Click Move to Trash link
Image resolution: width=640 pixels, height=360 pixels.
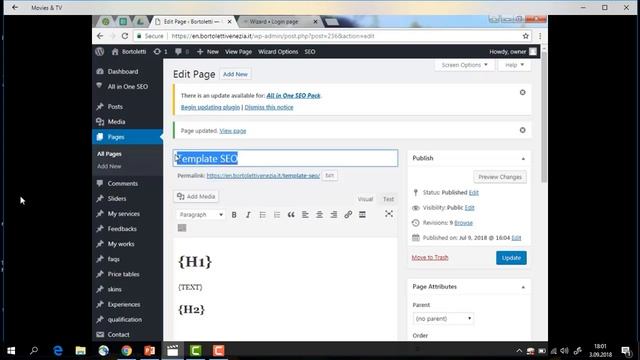[x=430, y=258]
